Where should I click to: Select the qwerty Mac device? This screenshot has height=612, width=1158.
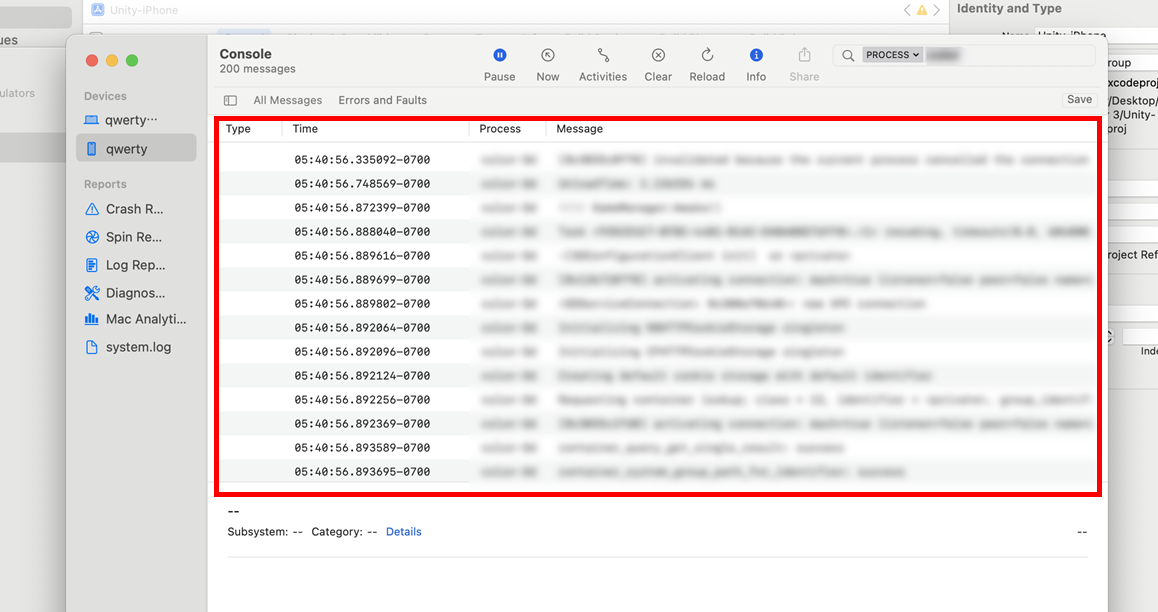click(136, 120)
